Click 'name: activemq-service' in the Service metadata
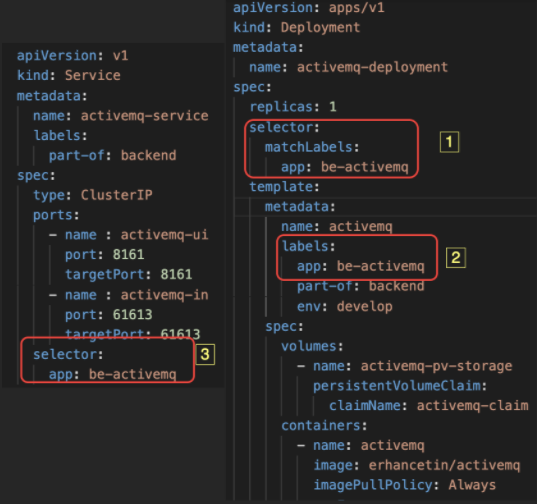Screen dimensions: 537x504 pyautogui.click(x=121, y=116)
